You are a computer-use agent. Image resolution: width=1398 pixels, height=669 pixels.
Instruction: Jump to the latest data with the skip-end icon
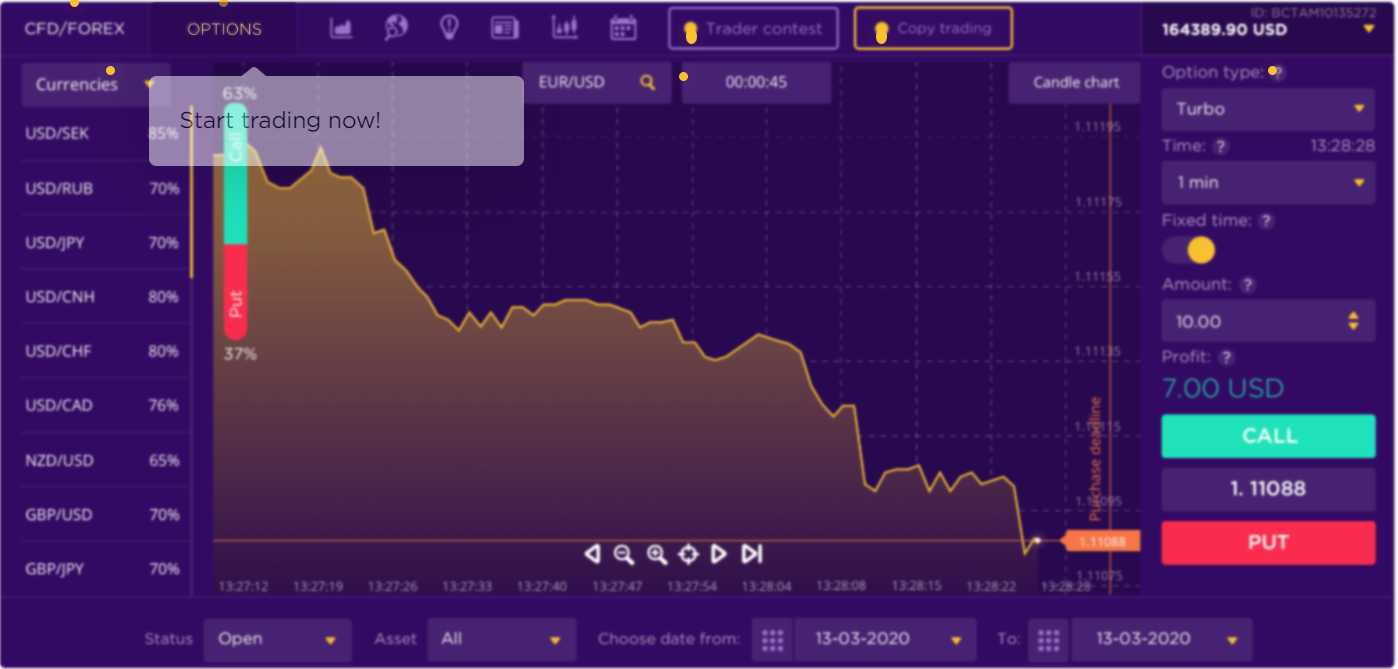752,553
